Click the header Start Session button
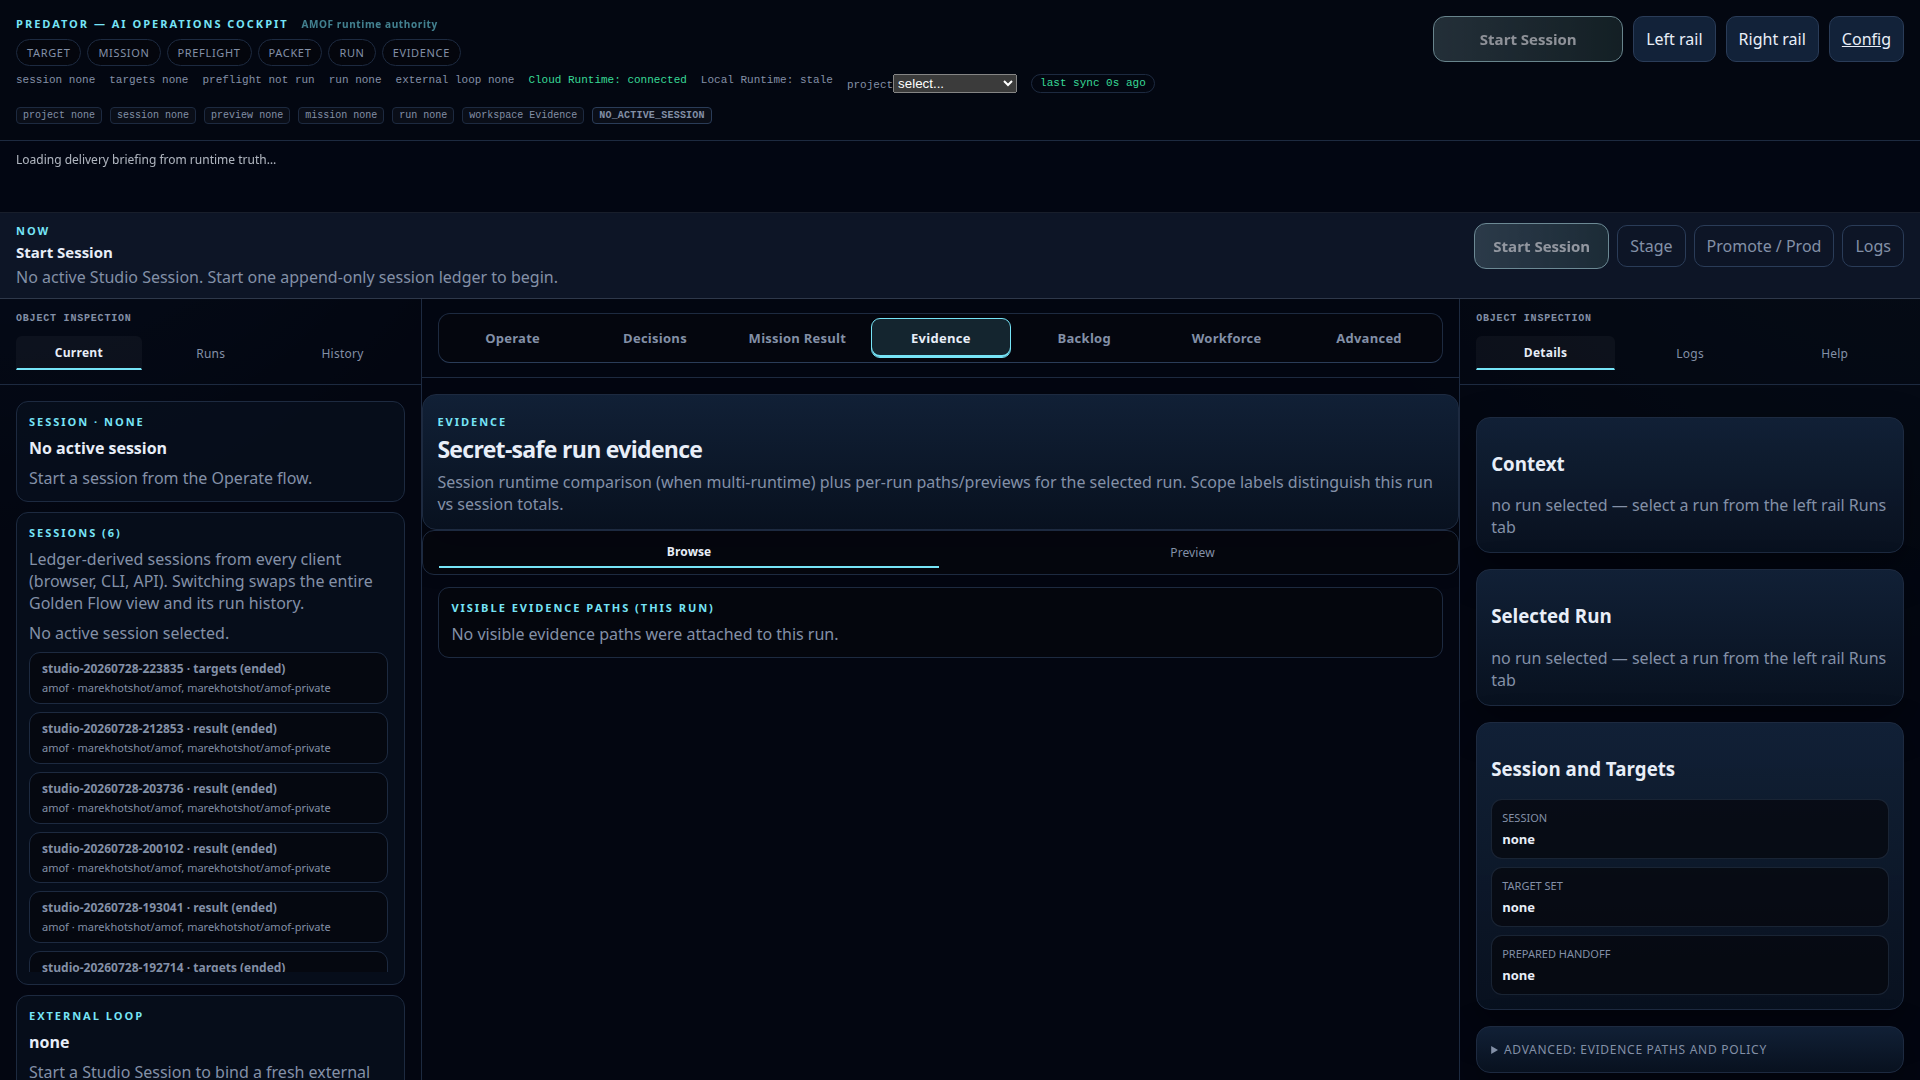 (x=1527, y=40)
